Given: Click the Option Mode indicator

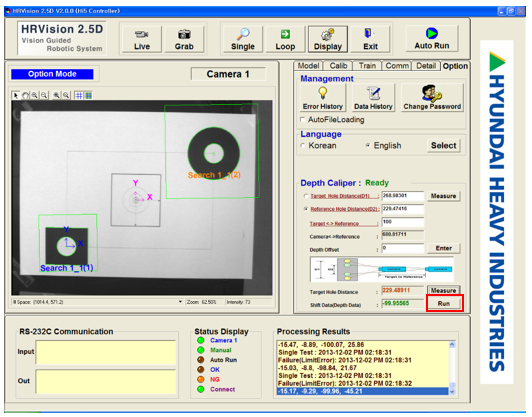Looking at the screenshot, I should [x=52, y=74].
